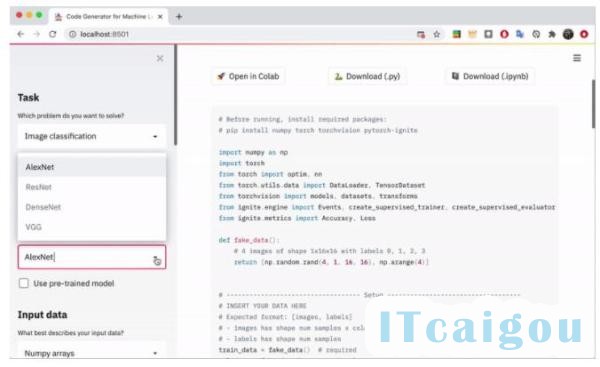The image size is (600, 367).
Task: Open the extensions puzzle icon
Action: coord(552,34)
